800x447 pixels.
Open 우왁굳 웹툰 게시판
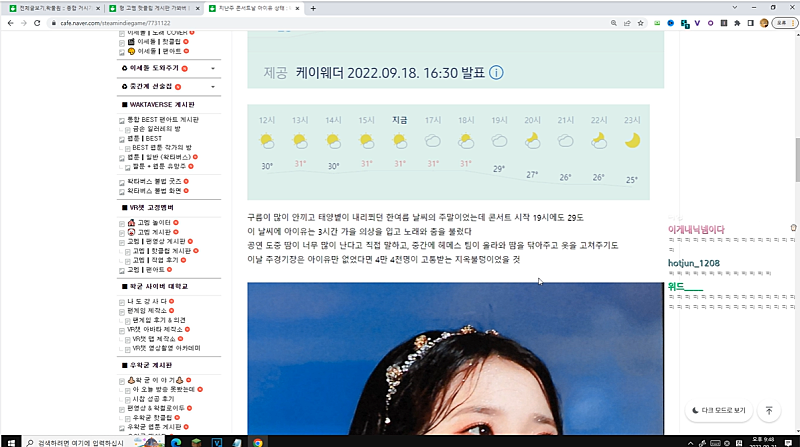[154, 427]
